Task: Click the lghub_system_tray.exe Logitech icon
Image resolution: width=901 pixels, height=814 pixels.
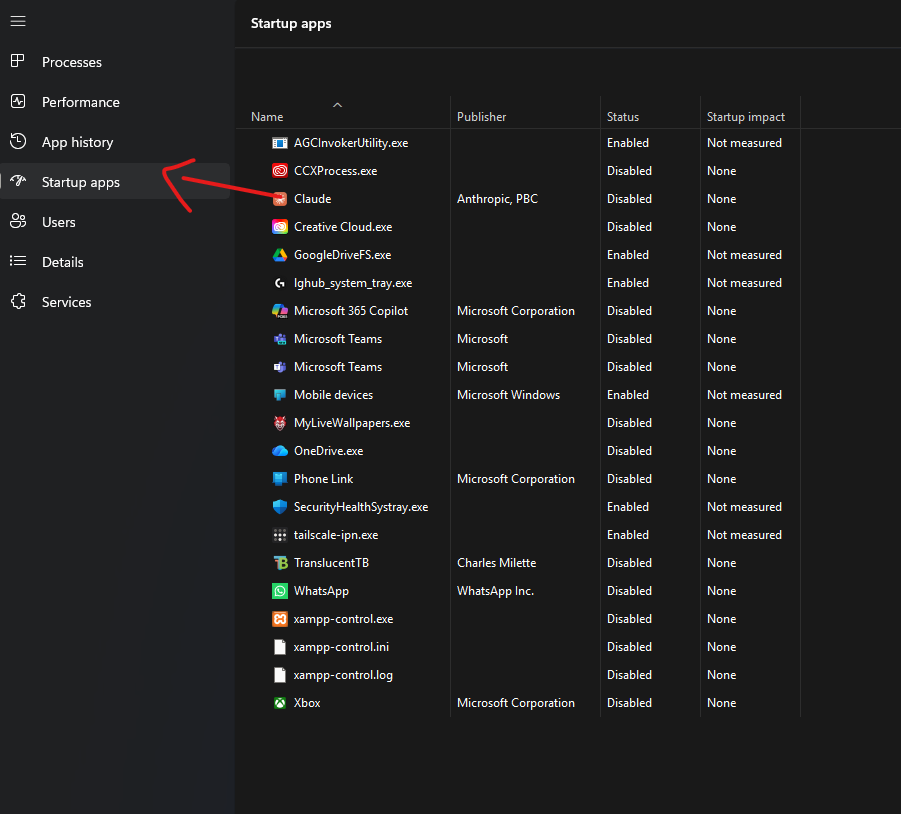Action: click(280, 283)
